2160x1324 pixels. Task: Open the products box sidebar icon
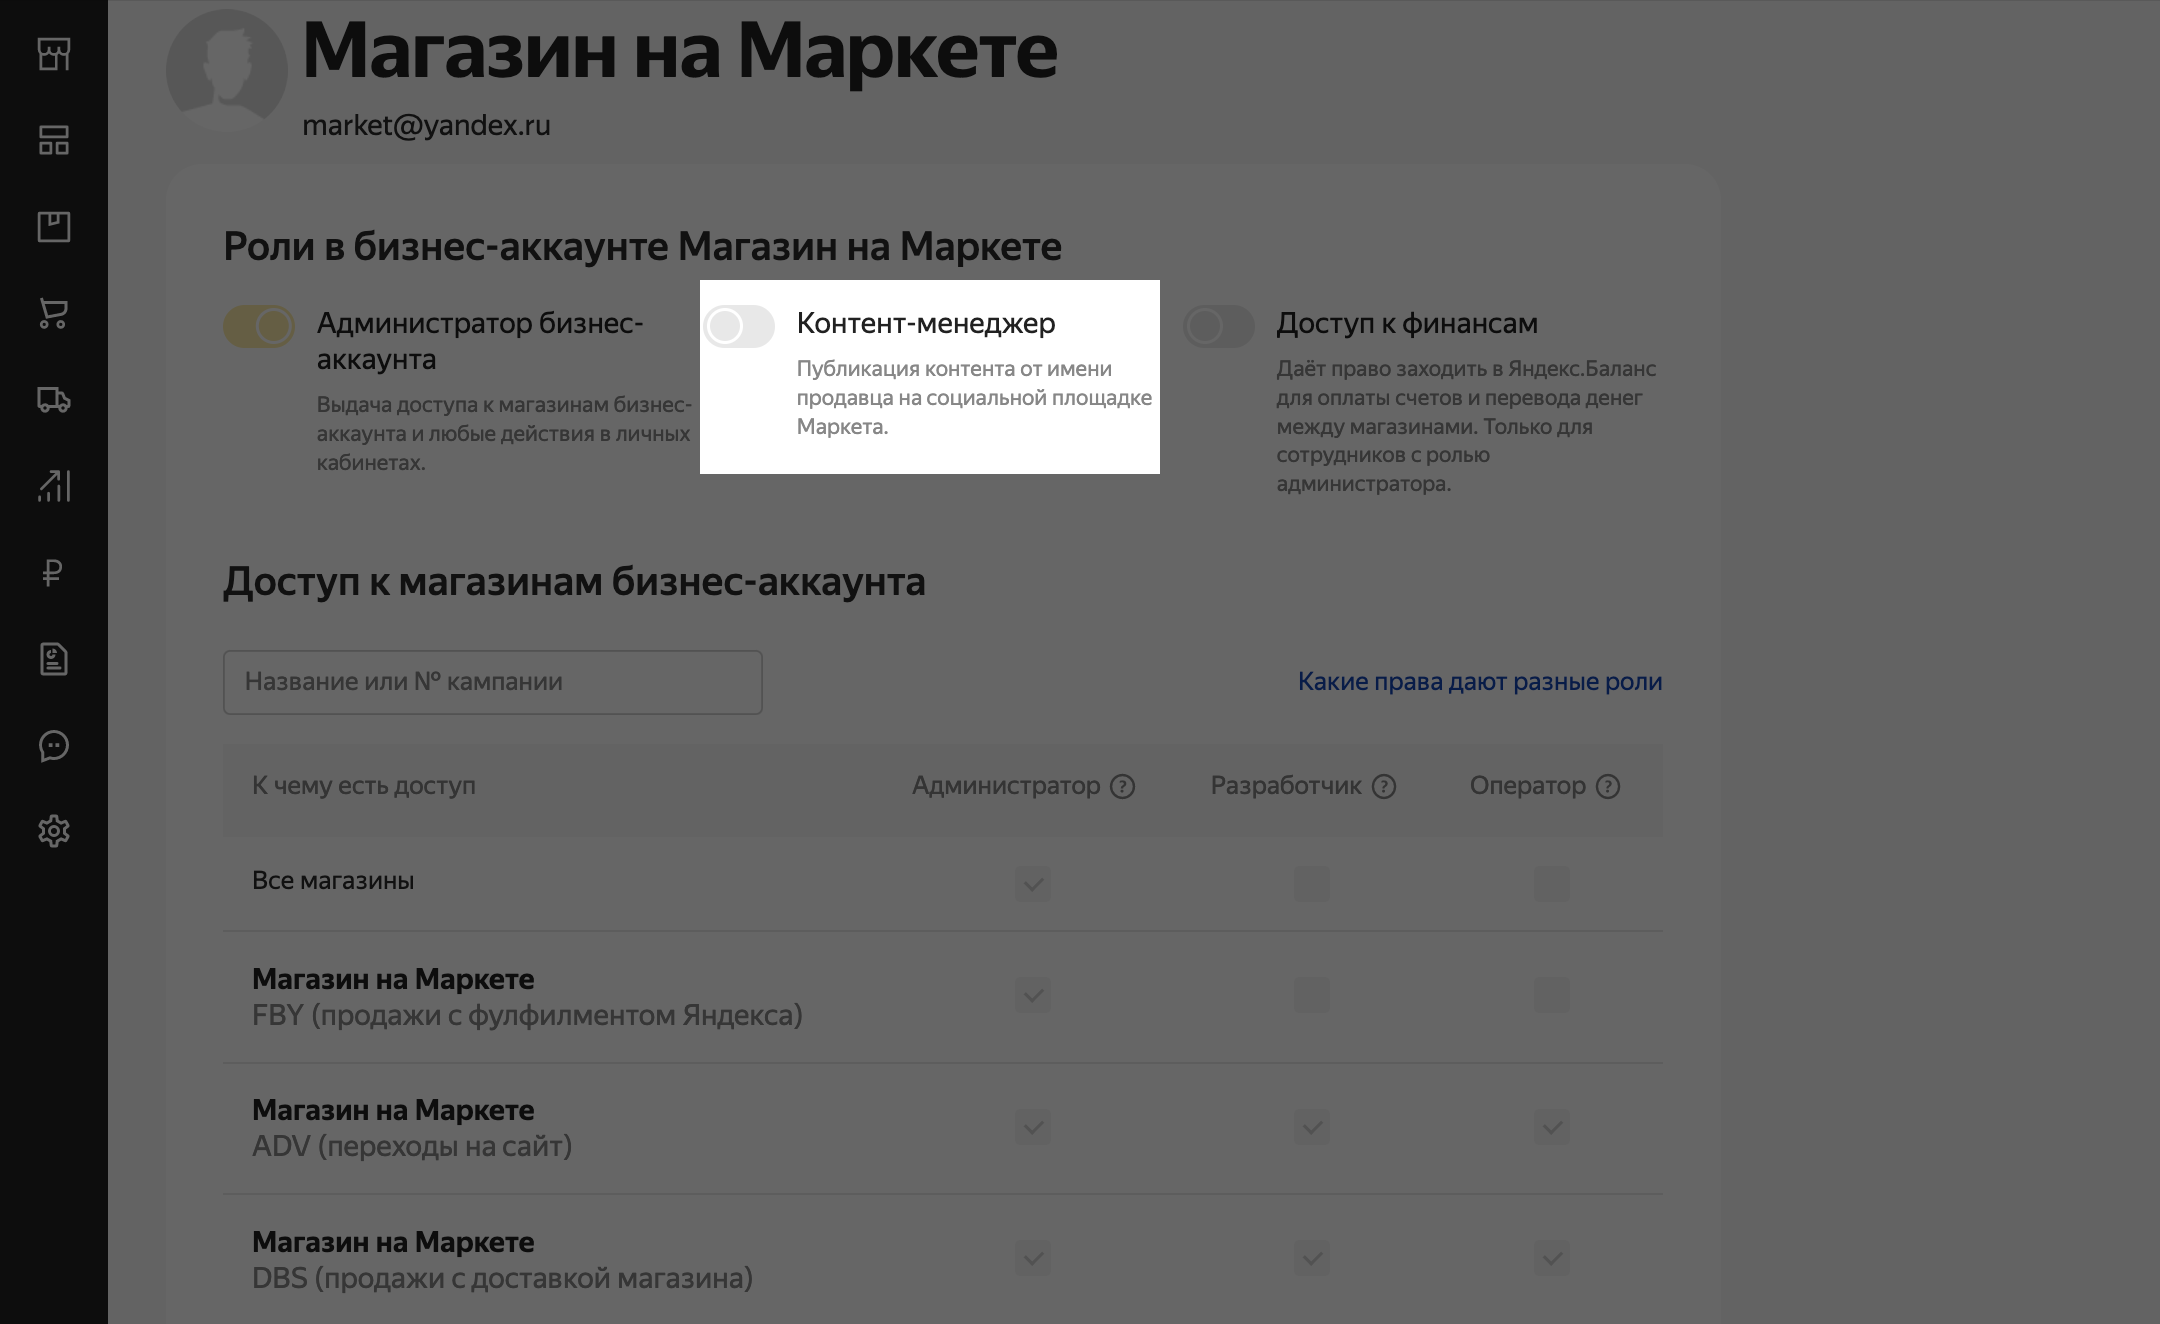(54, 227)
